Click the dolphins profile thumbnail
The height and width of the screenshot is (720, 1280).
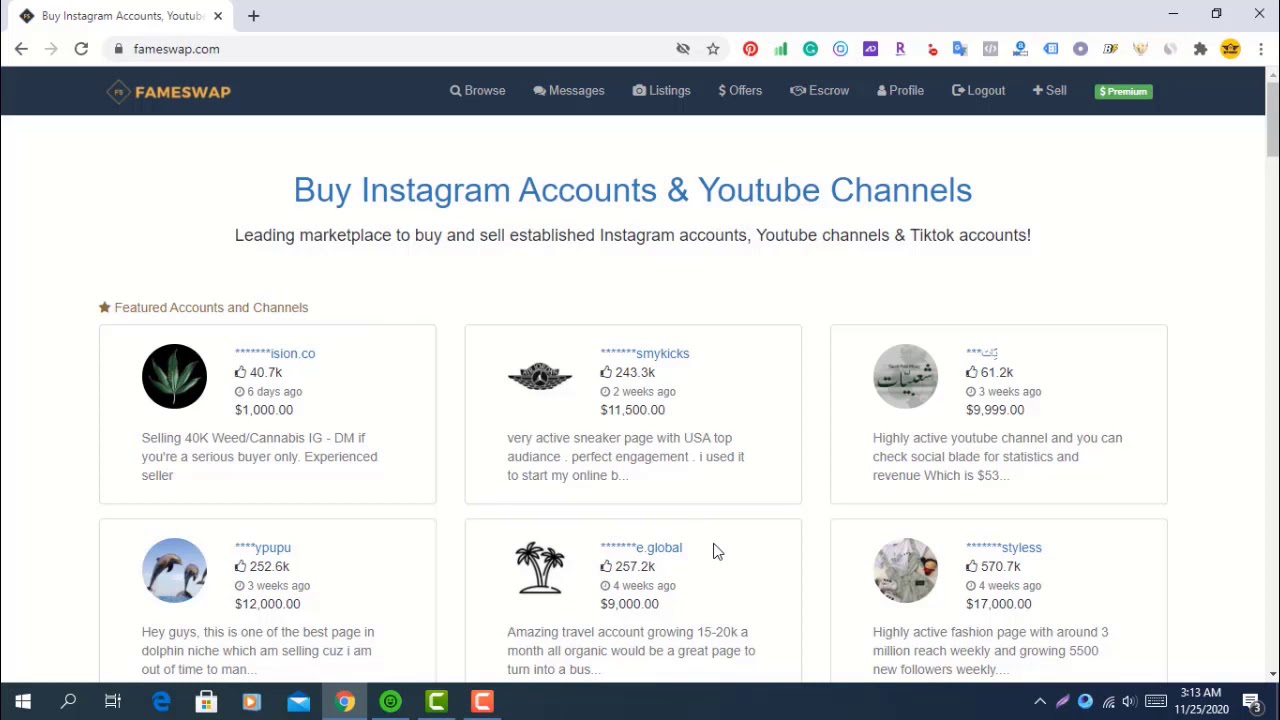174,570
